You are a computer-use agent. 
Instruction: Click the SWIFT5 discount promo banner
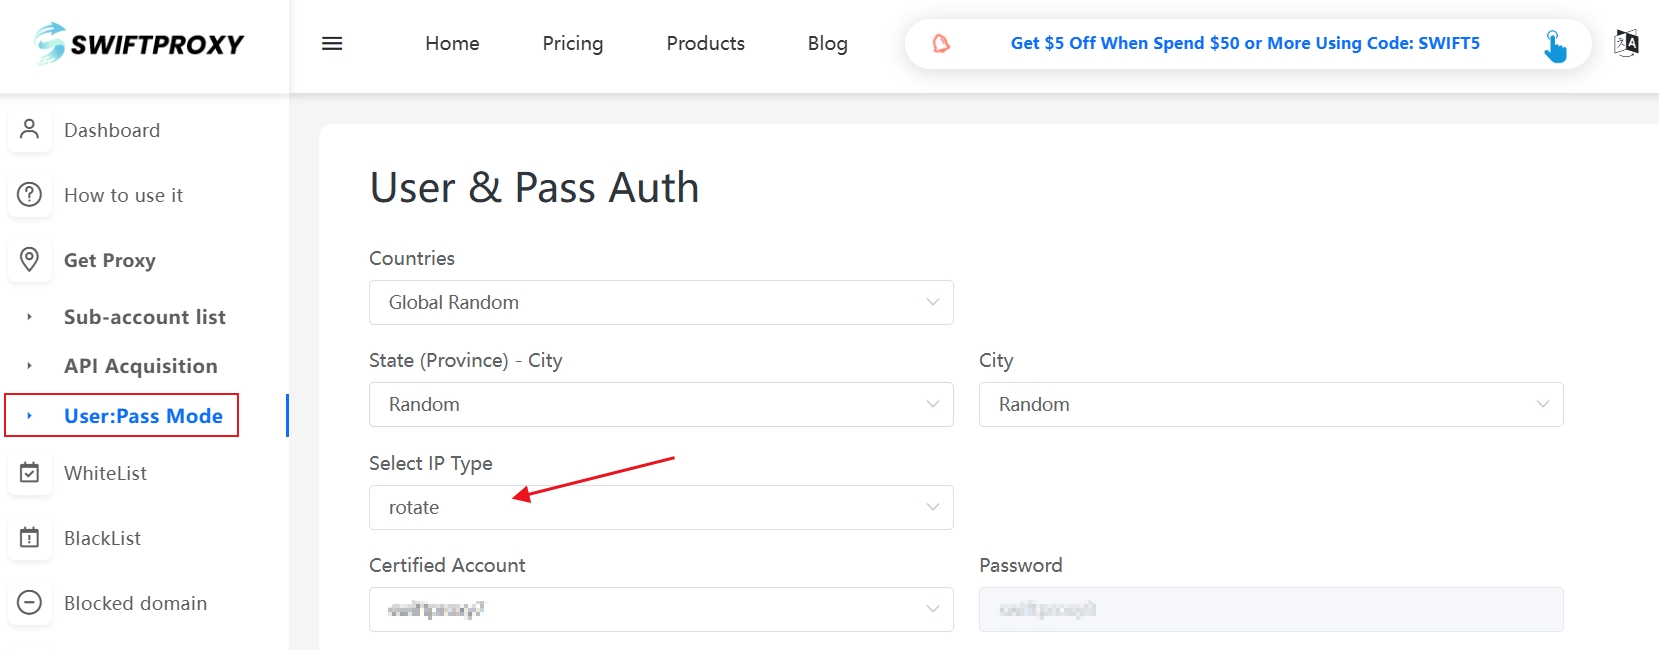(1244, 44)
